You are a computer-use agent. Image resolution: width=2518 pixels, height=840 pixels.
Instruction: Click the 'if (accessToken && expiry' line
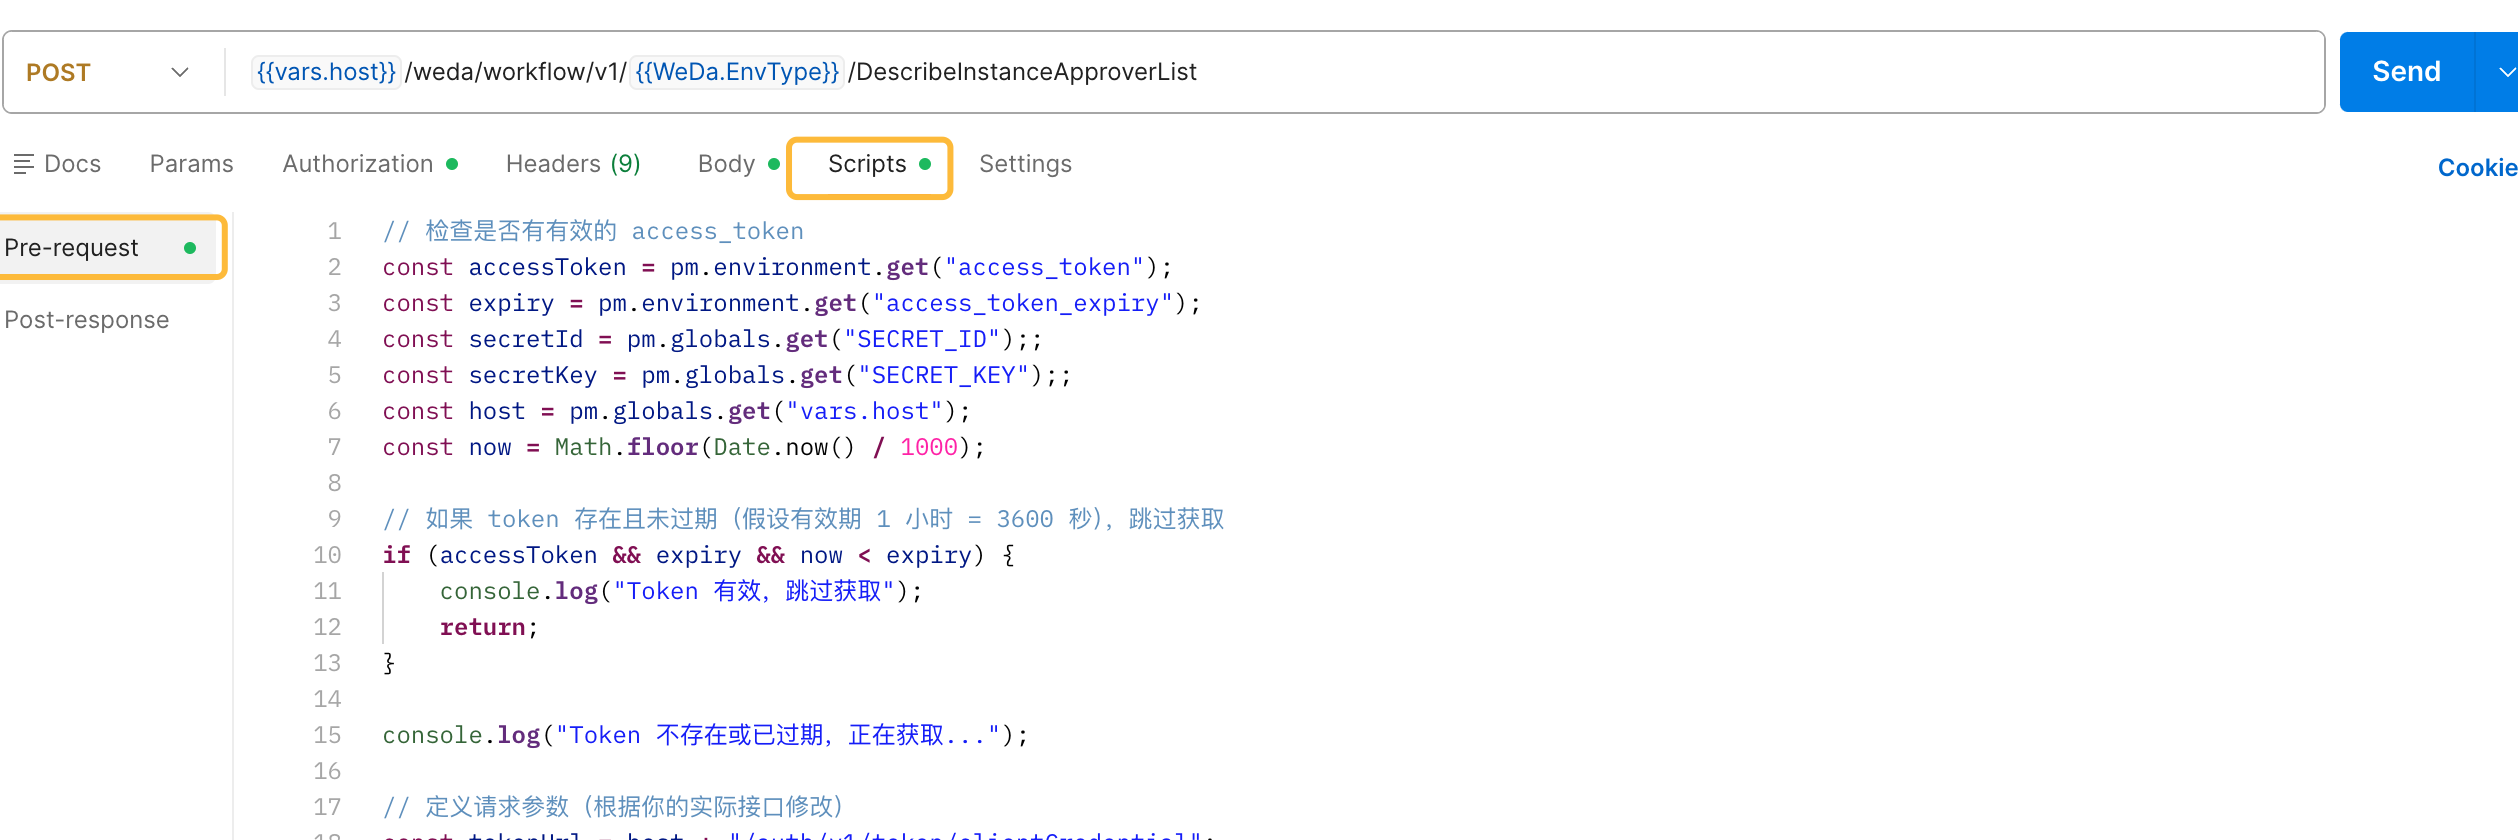click(x=699, y=555)
